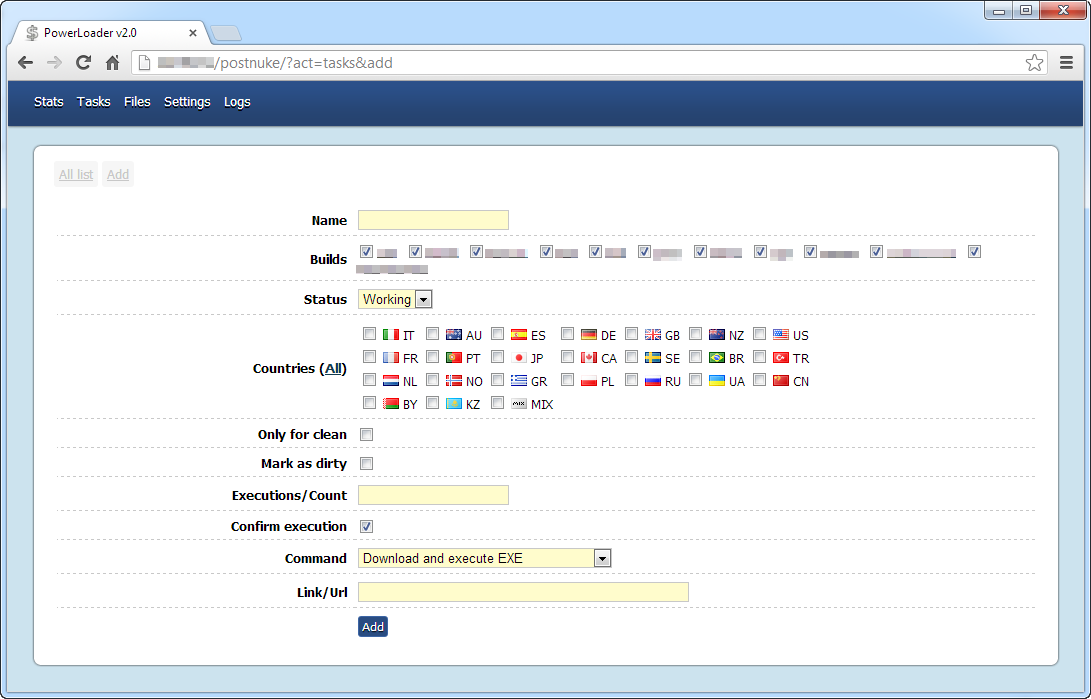Tick the NO country checkbox

pyautogui.click(x=432, y=380)
